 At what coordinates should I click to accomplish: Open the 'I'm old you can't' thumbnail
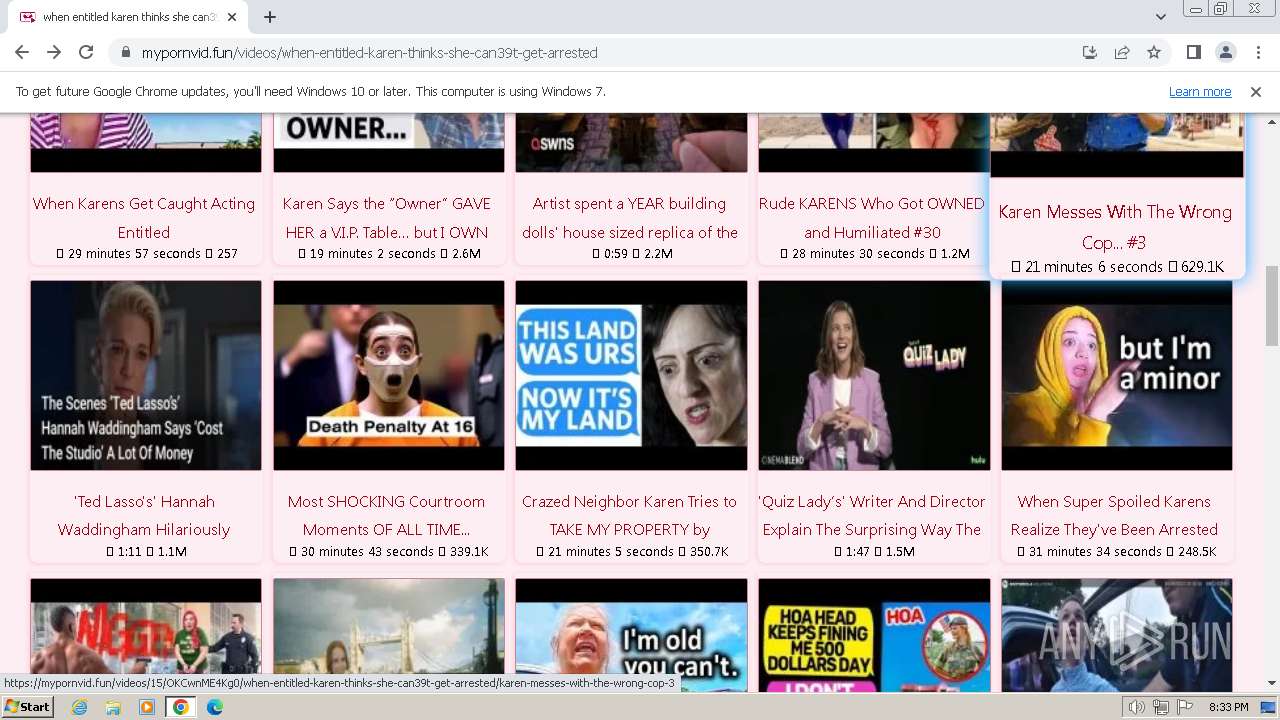[631, 635]
